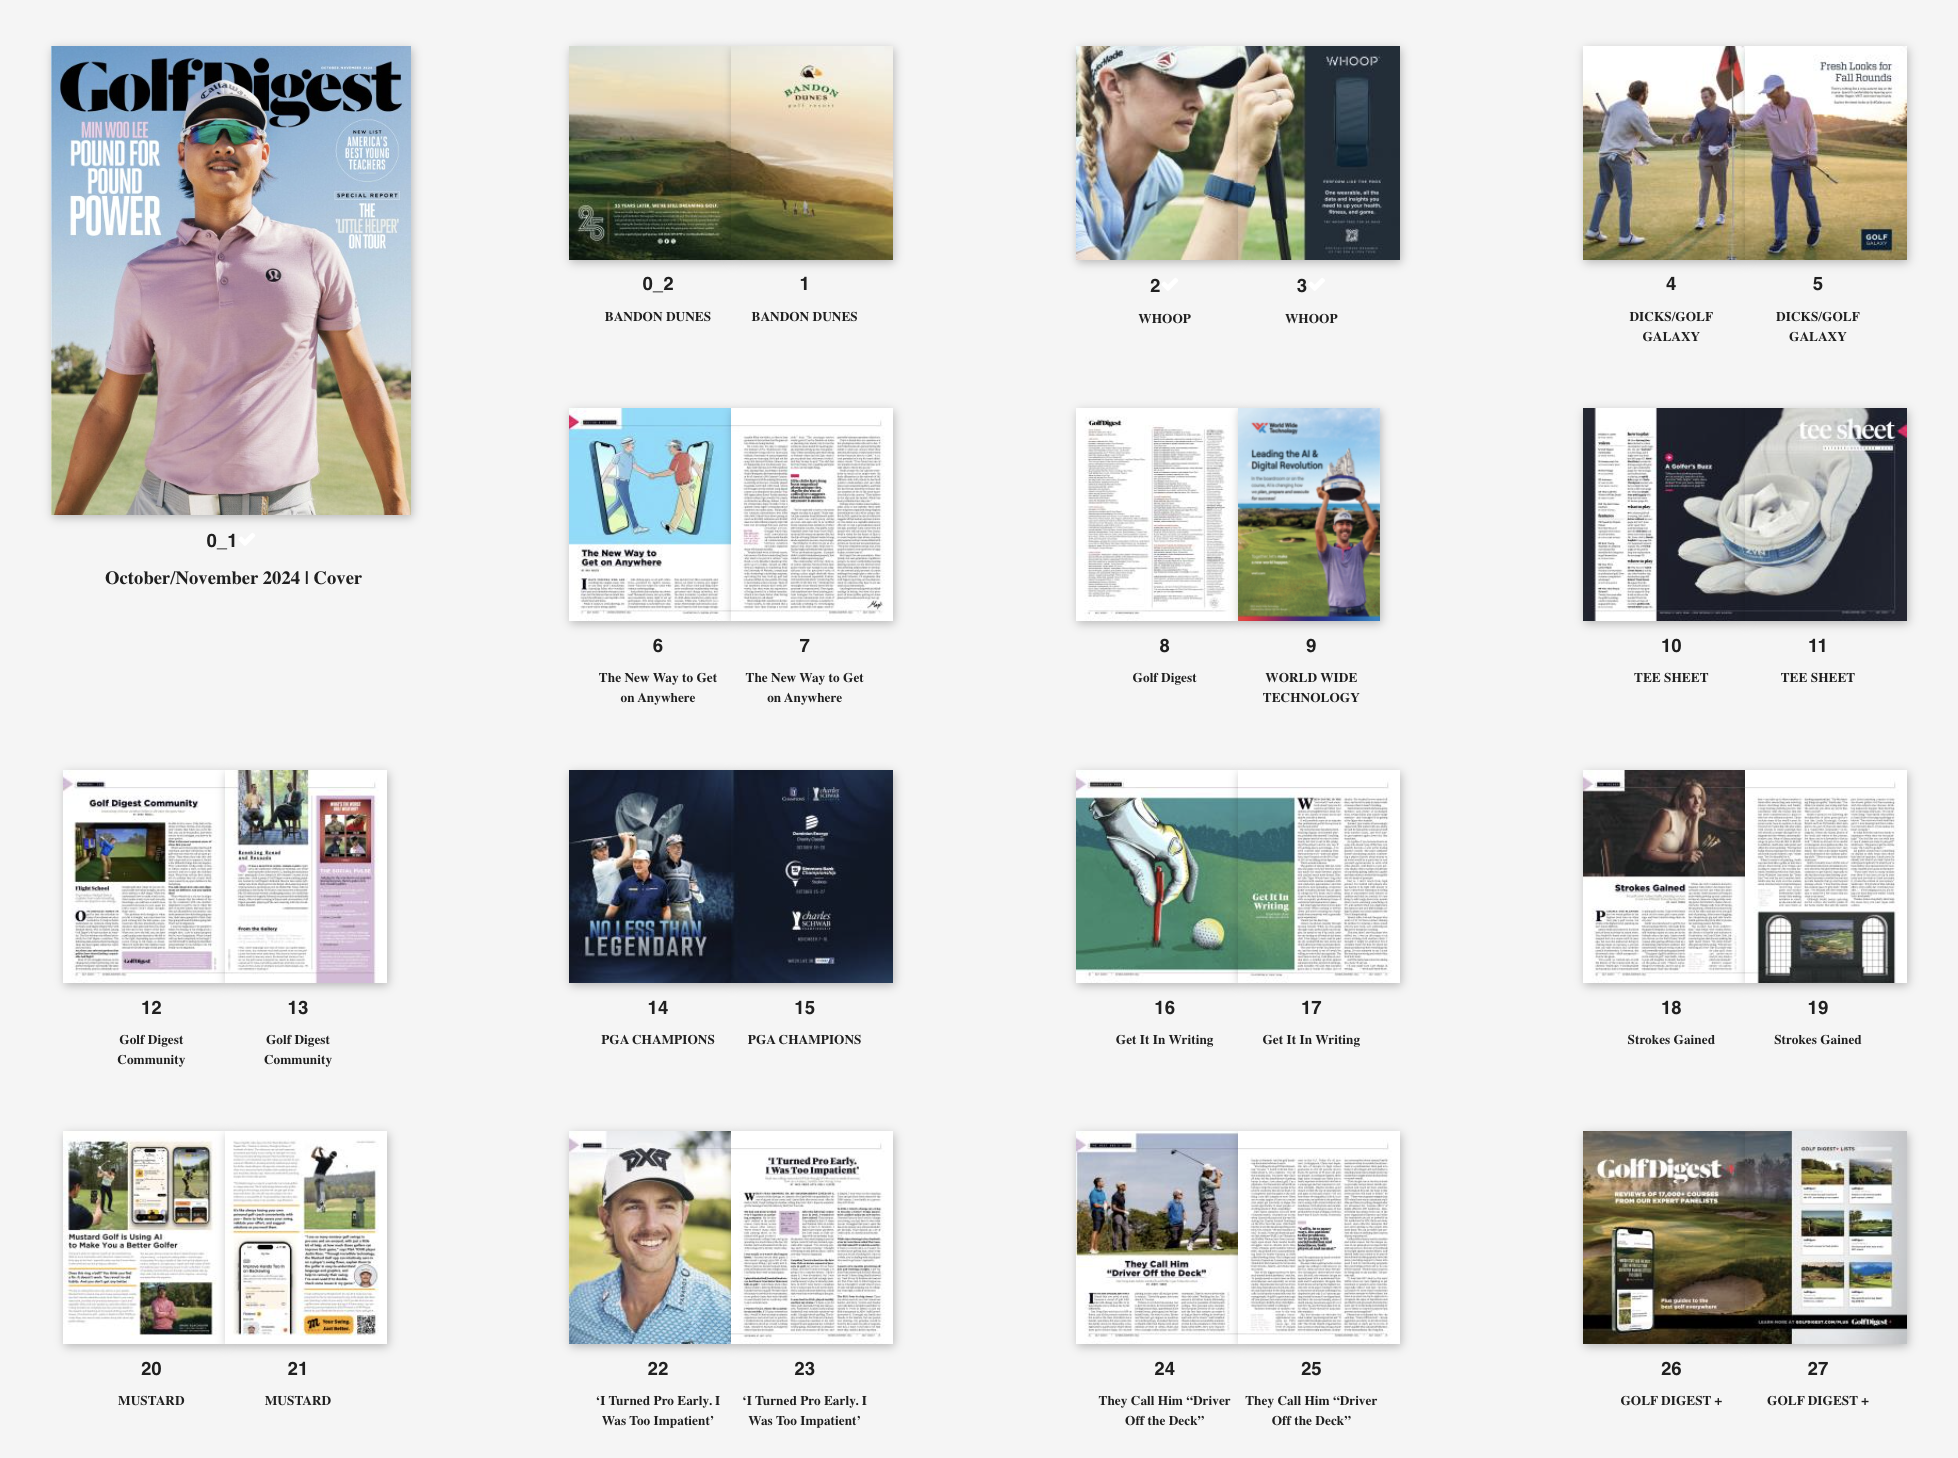This screenshot has width=1958, height=1458.
Task: Open page 13 community right-page thumbnail
Action: tap(305, 876)
